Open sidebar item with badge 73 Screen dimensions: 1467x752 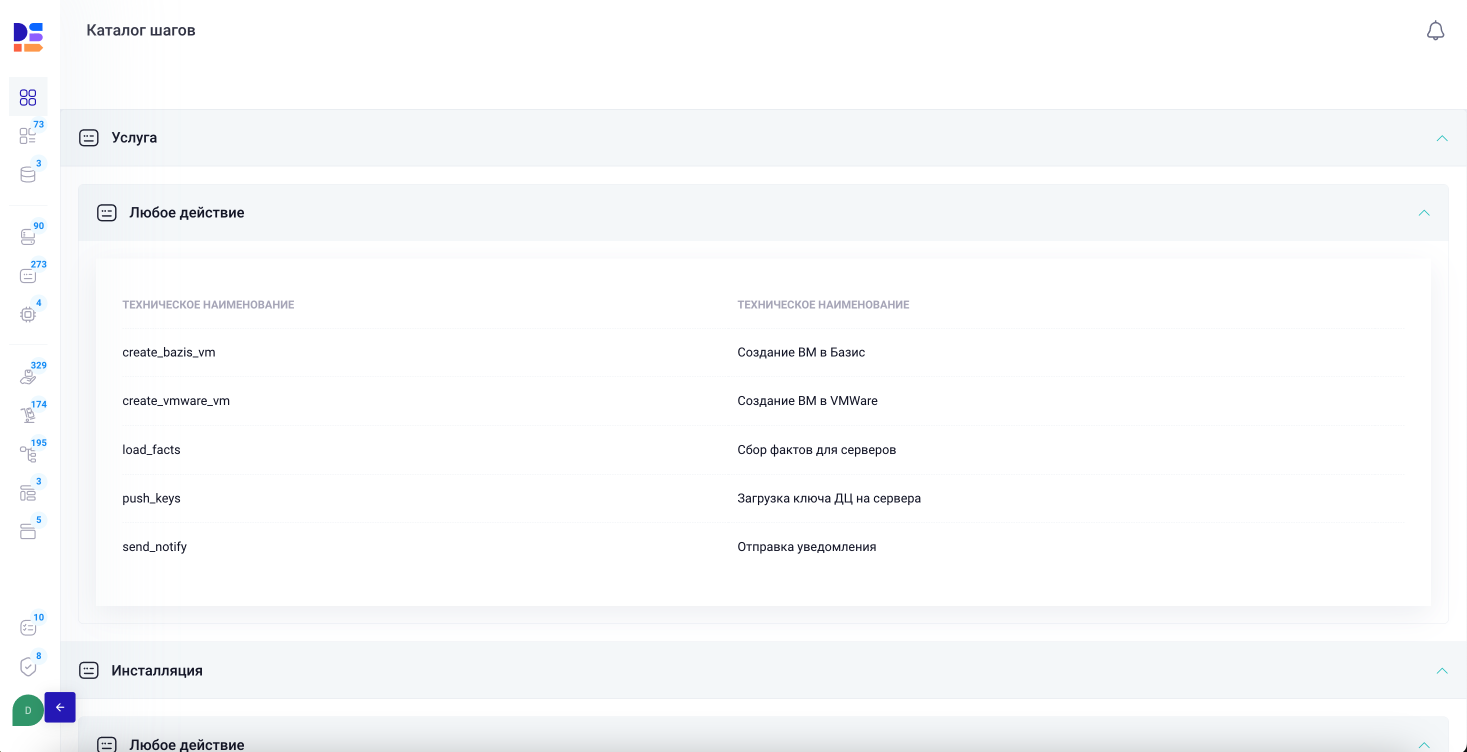[x=28, y=136]
